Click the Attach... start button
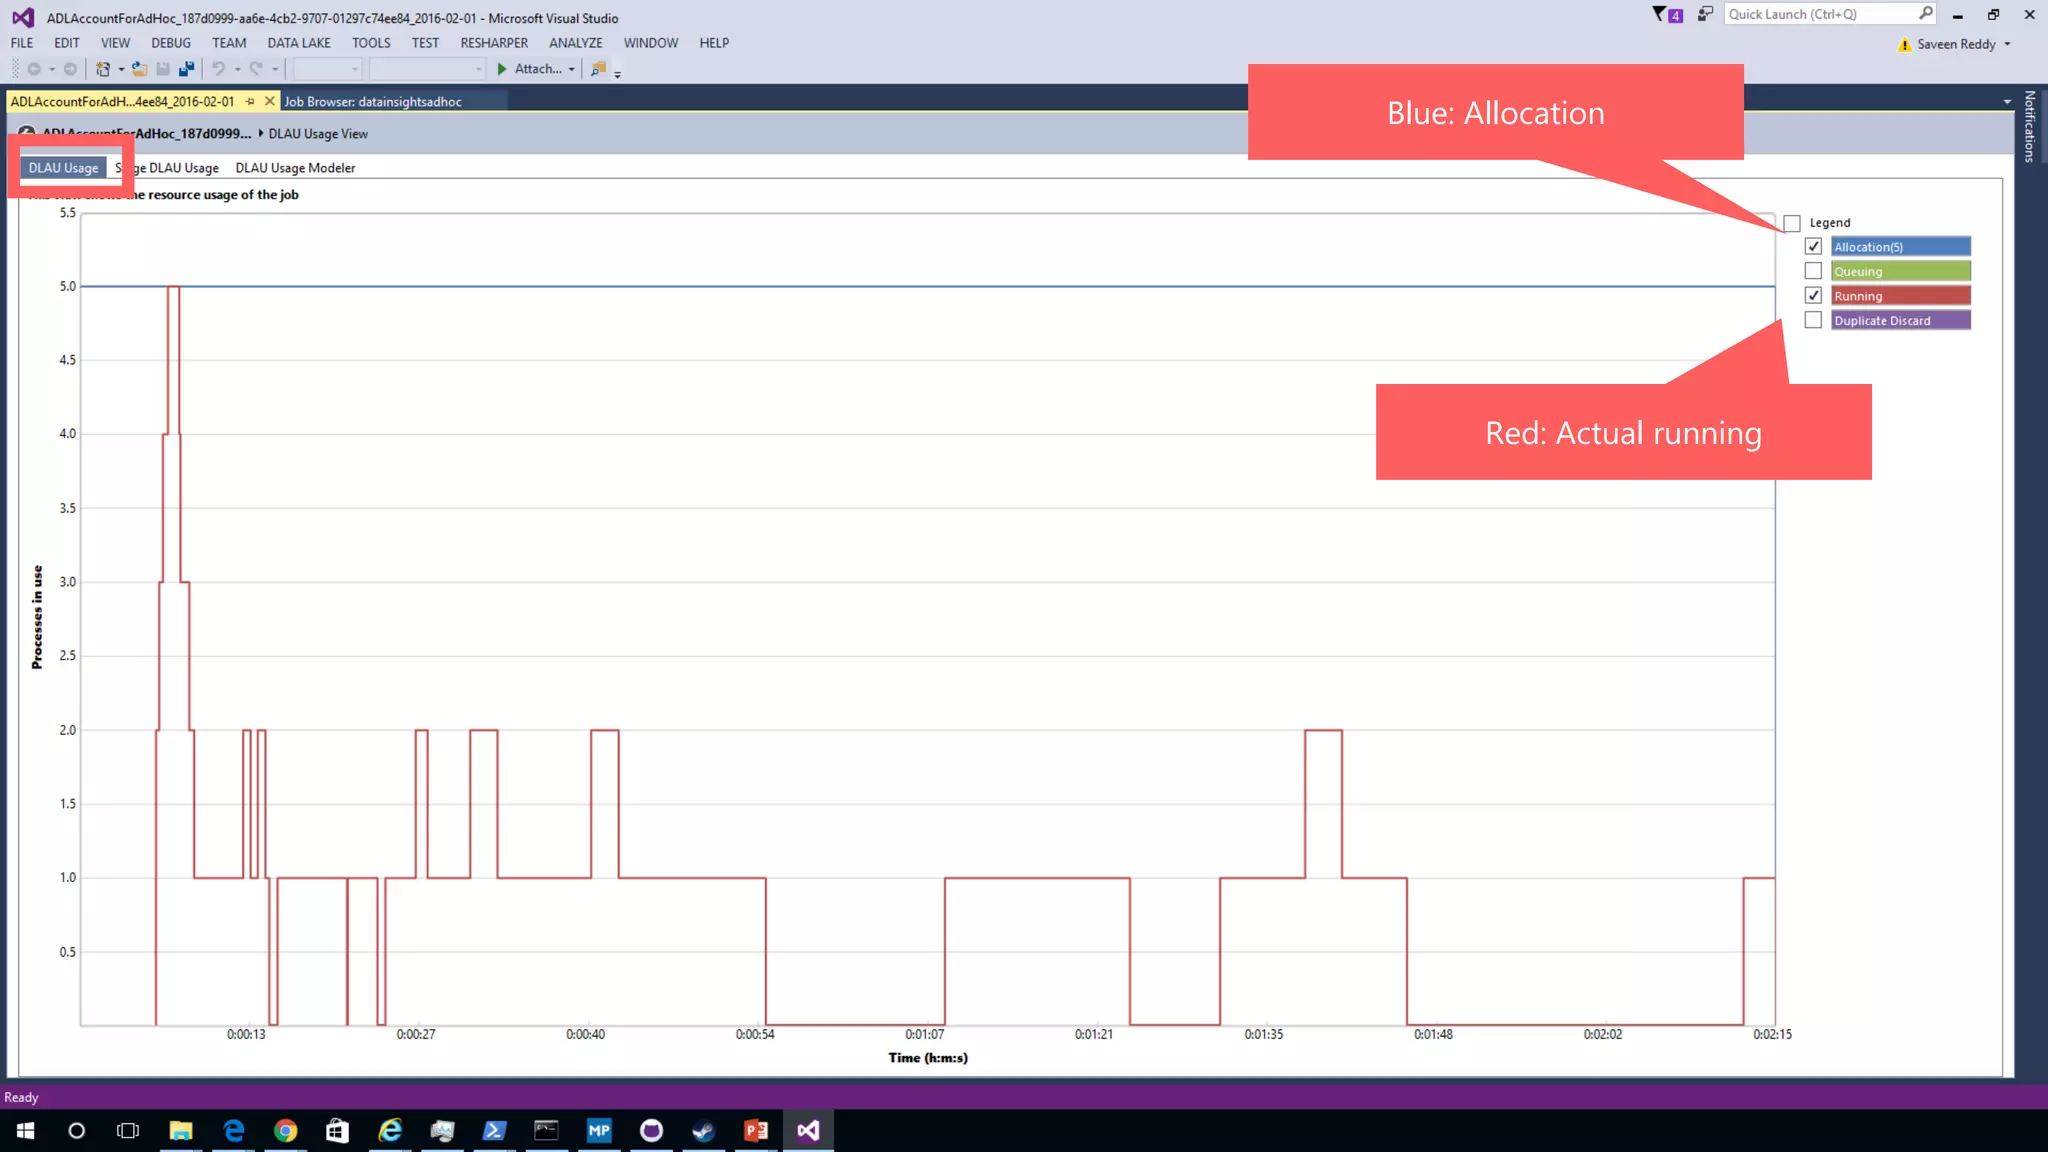Screen dimensions: 2048x1152 (x=530, y=69)
